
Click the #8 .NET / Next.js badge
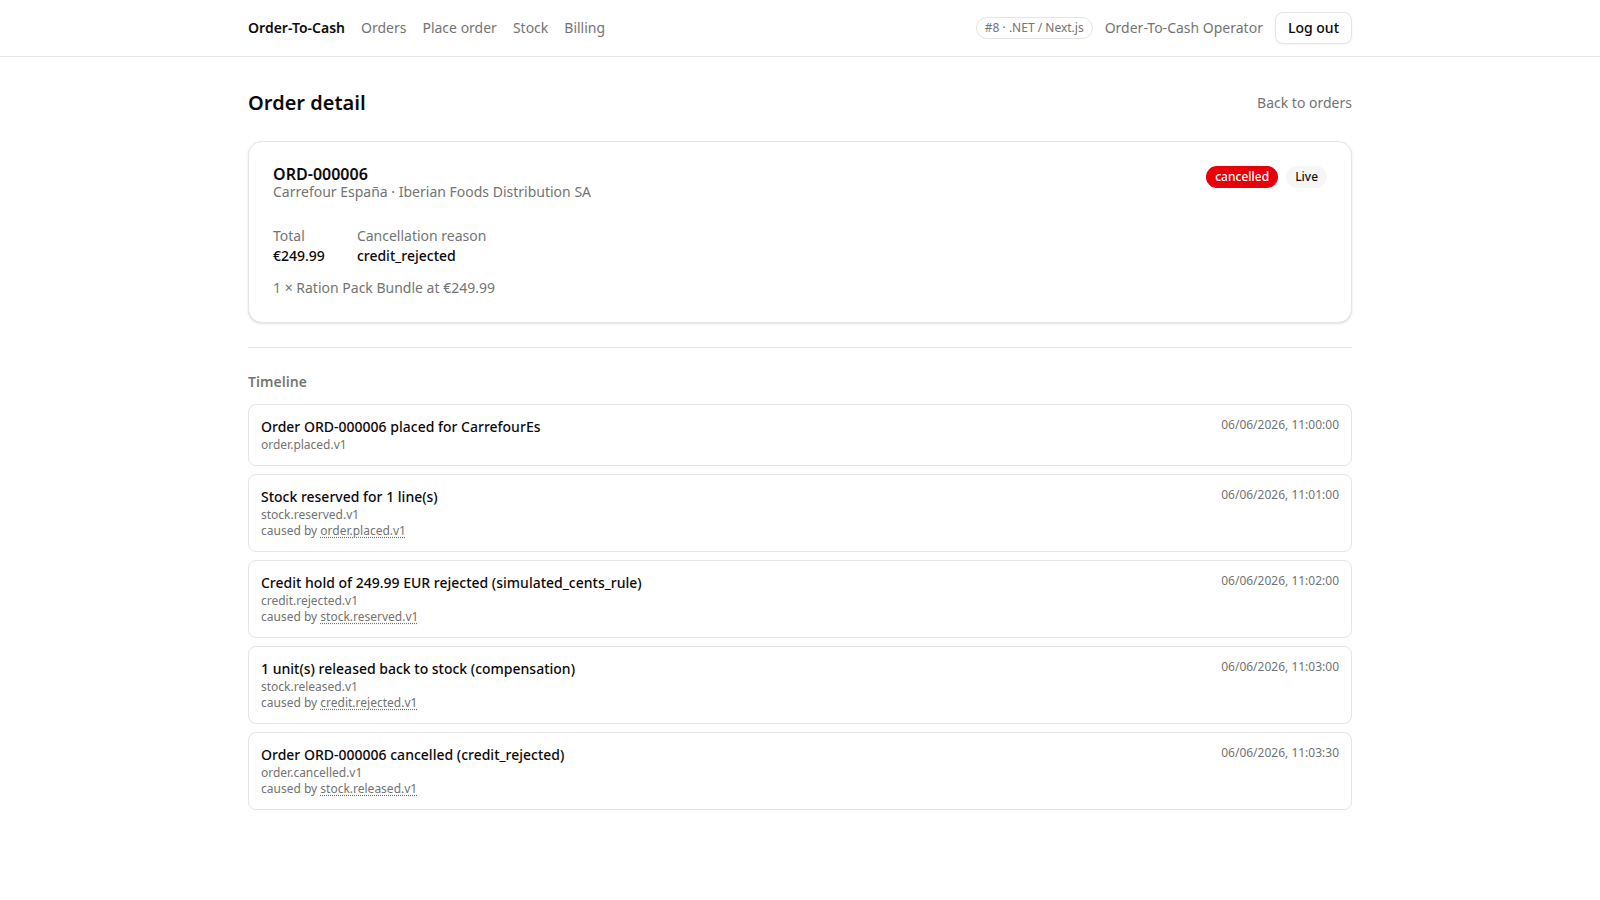pyautogui.click(x=1034, y=28)
